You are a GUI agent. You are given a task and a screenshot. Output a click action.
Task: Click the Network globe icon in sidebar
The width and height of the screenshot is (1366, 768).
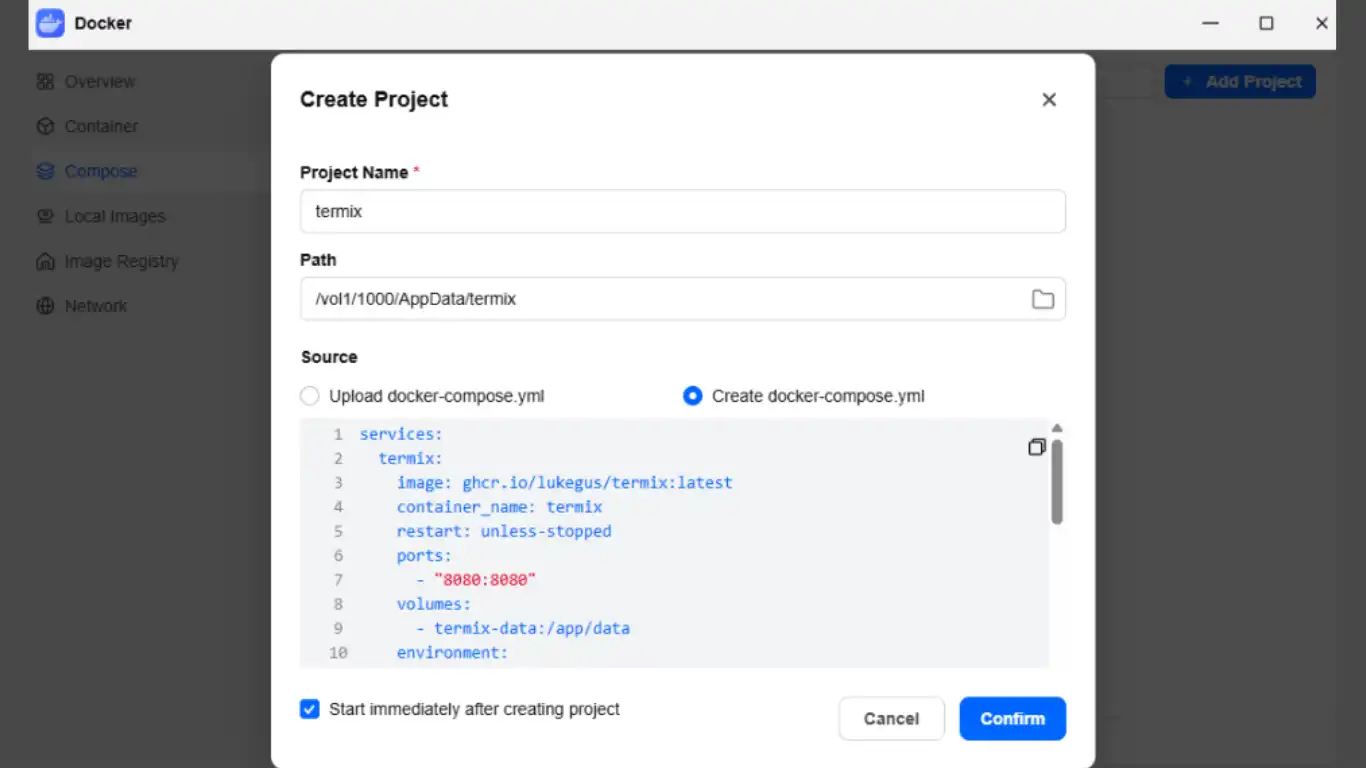[45, 307]
